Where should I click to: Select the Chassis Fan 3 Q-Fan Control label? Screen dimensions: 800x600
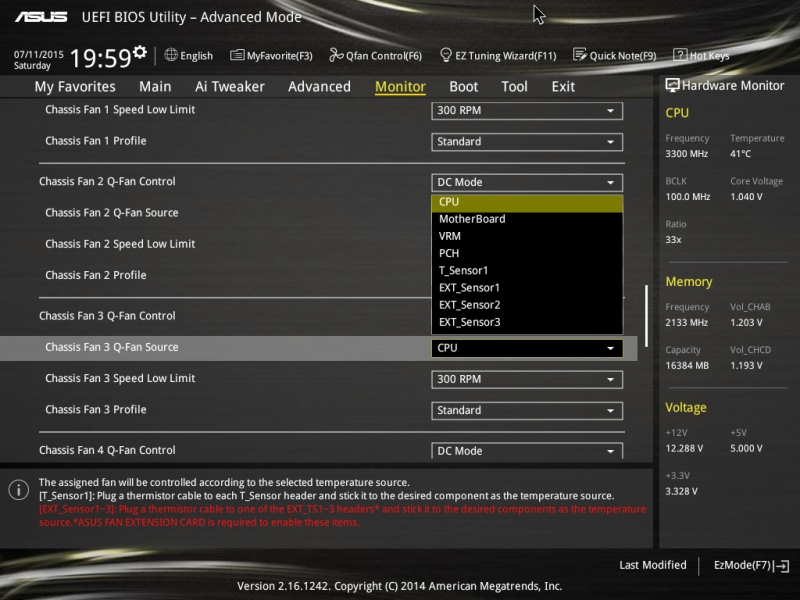(x=107, y=316)
